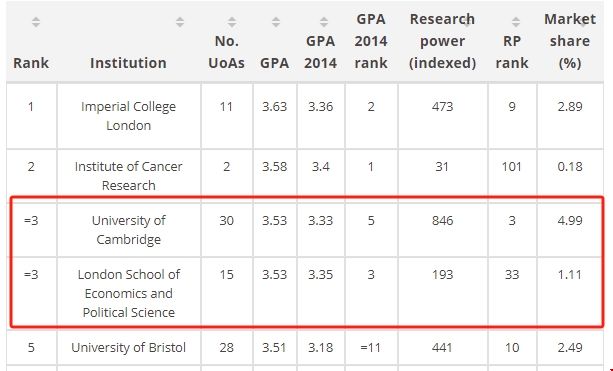
Task: Click sort arrows above RP rank
Action: pyautogui.click(x=516, y=22)
